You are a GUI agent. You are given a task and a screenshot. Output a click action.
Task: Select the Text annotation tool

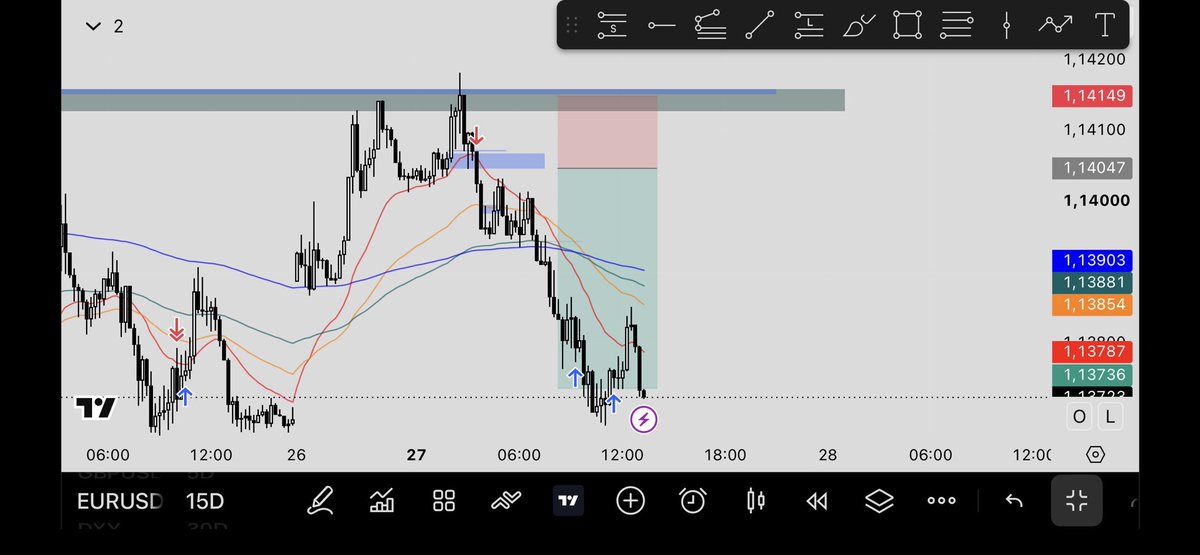pyautogui.click(x=1104, y=25)
